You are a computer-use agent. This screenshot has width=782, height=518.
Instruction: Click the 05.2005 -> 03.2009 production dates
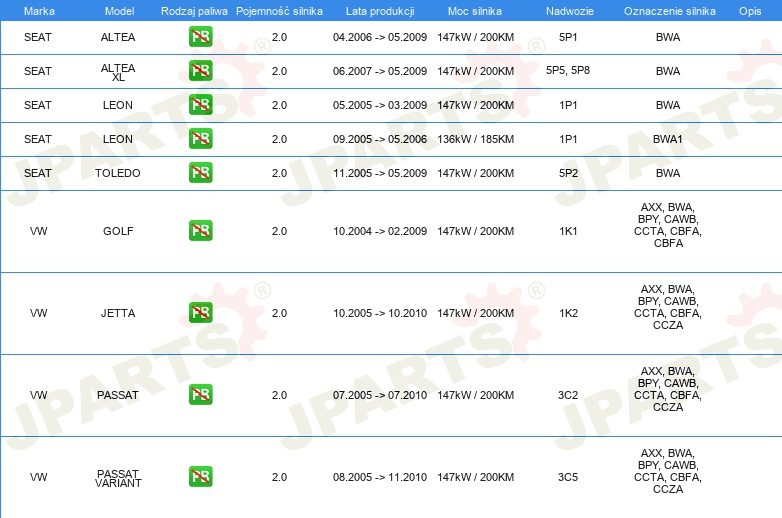pos(380,105)
